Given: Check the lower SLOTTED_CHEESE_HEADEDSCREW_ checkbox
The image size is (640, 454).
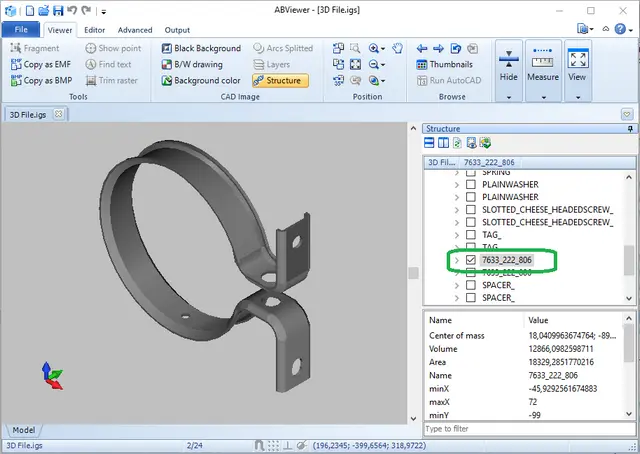Looking at the screenshot, I should 471,222.
